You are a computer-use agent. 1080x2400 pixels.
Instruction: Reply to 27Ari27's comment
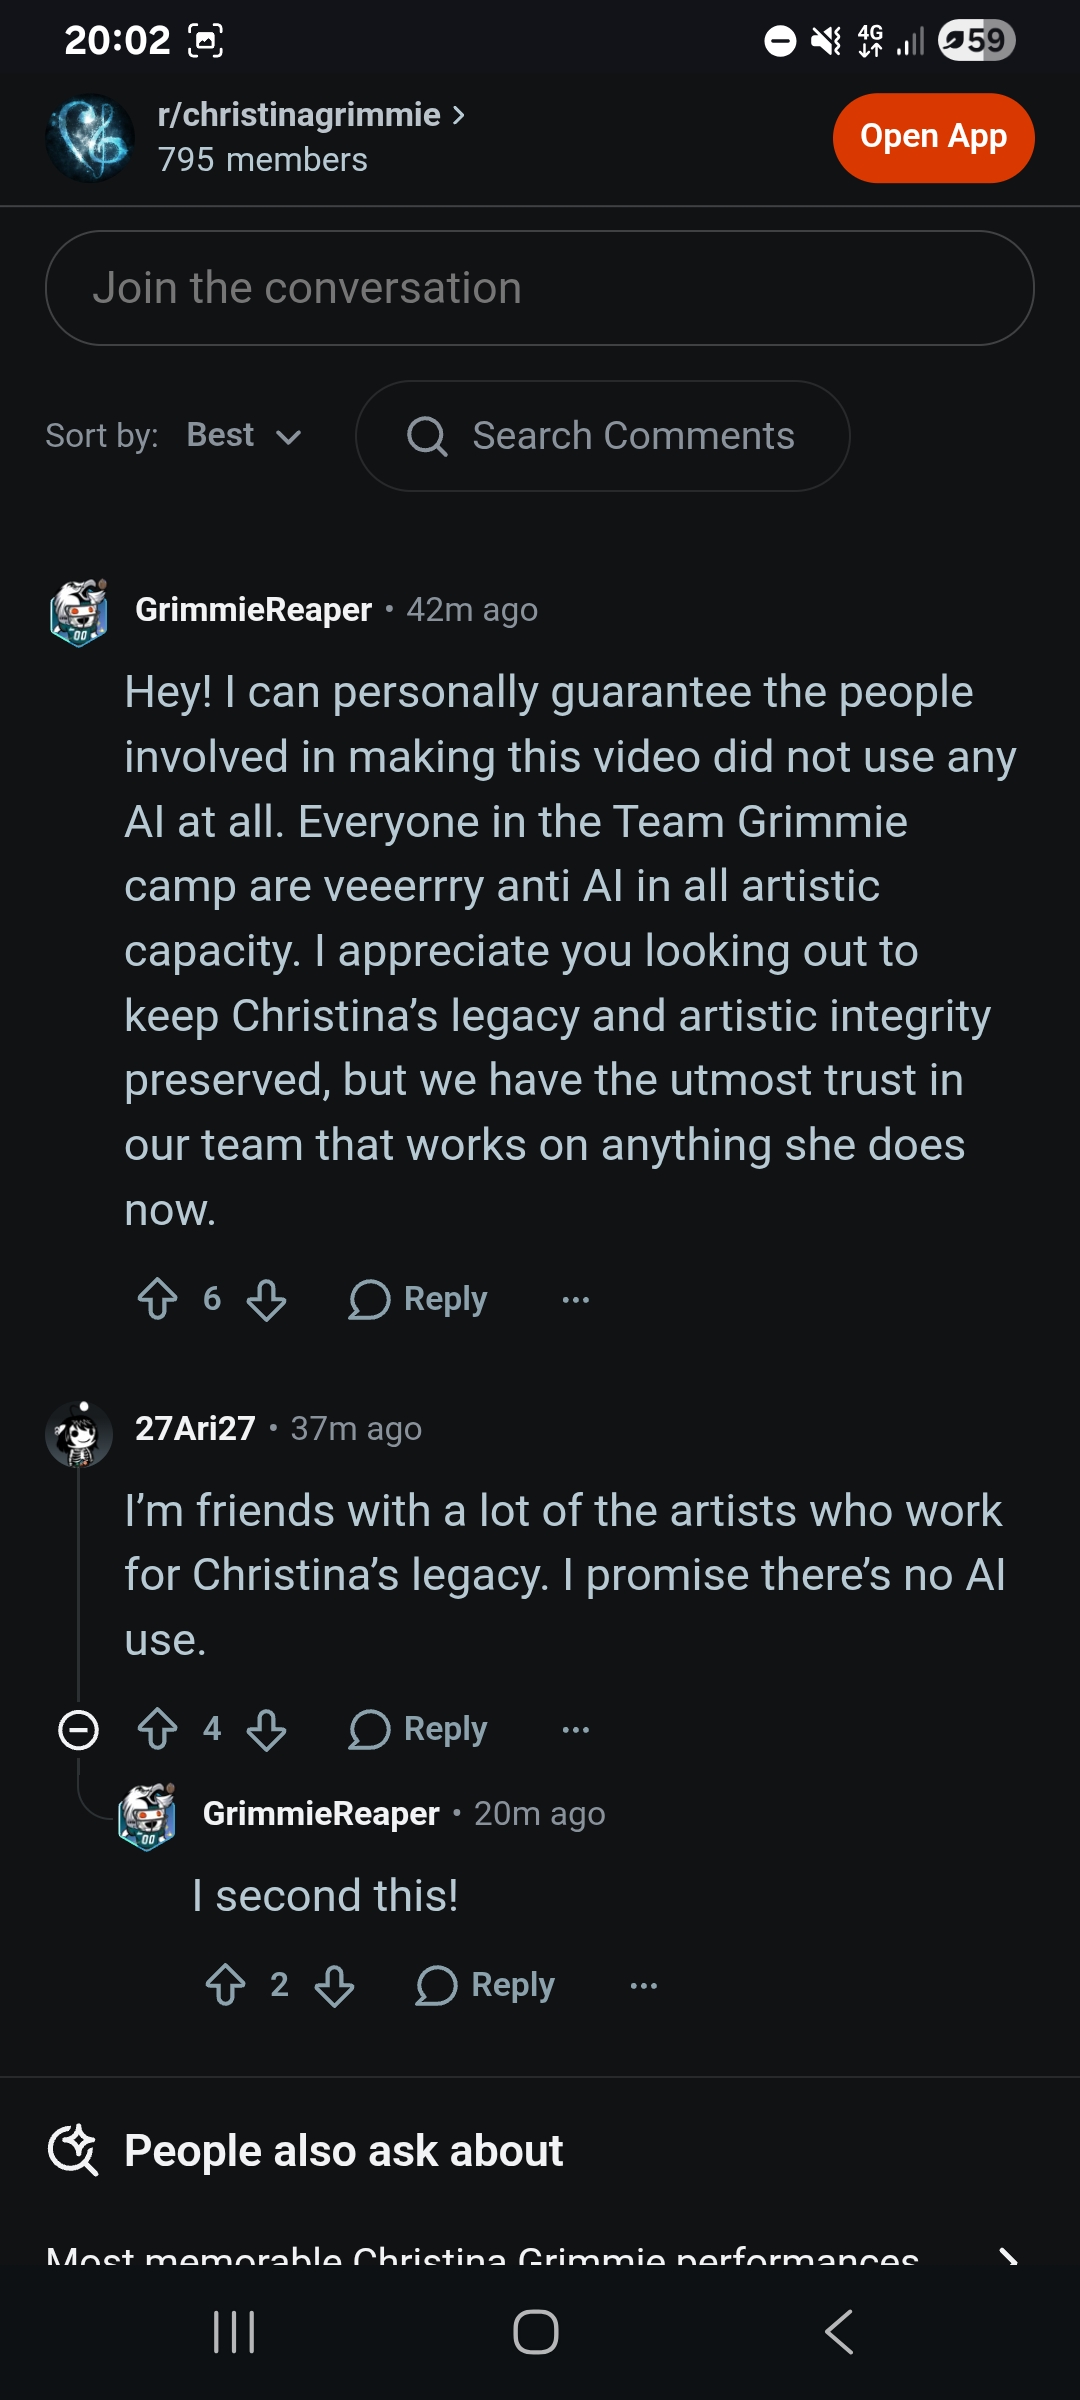click(x=418, y=1729)
